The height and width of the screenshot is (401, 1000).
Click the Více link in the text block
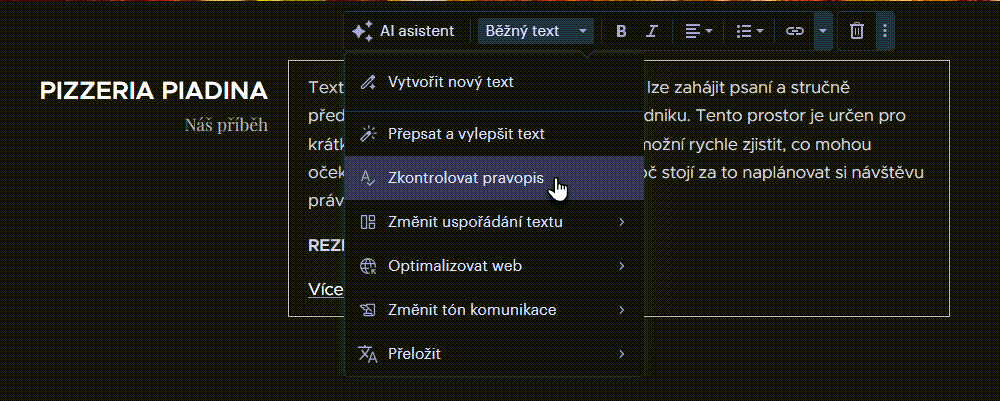coord(326,290)
